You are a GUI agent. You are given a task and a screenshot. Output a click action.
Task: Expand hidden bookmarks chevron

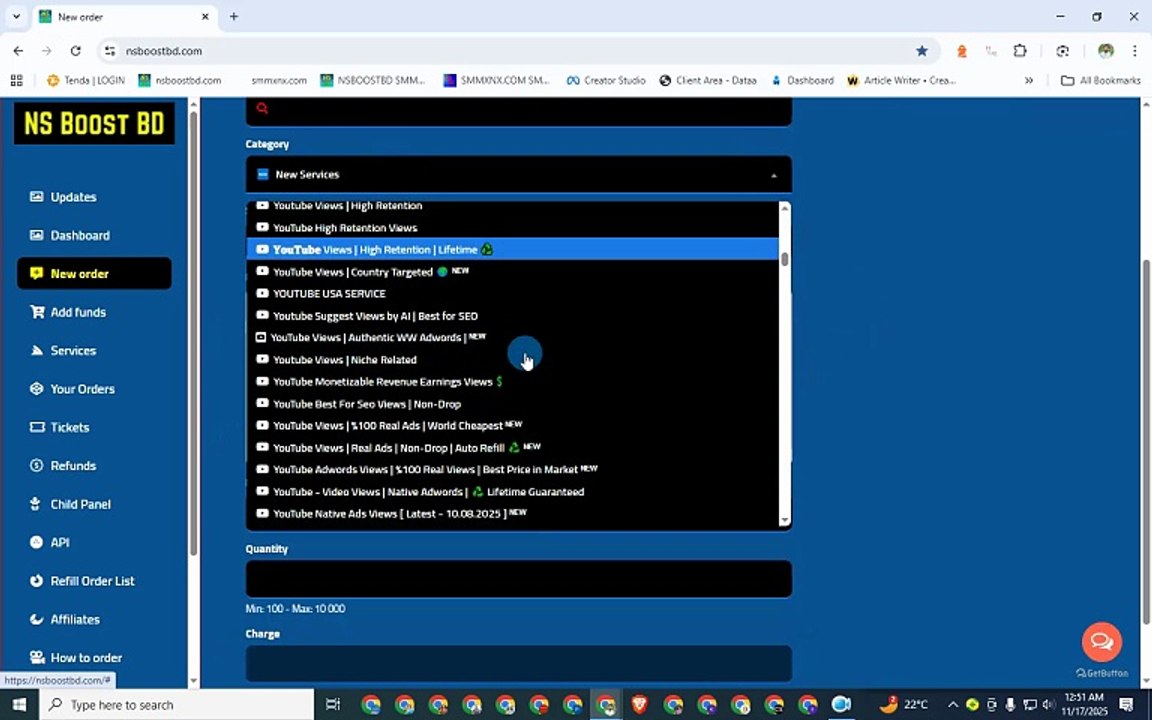pos(1029,80)
